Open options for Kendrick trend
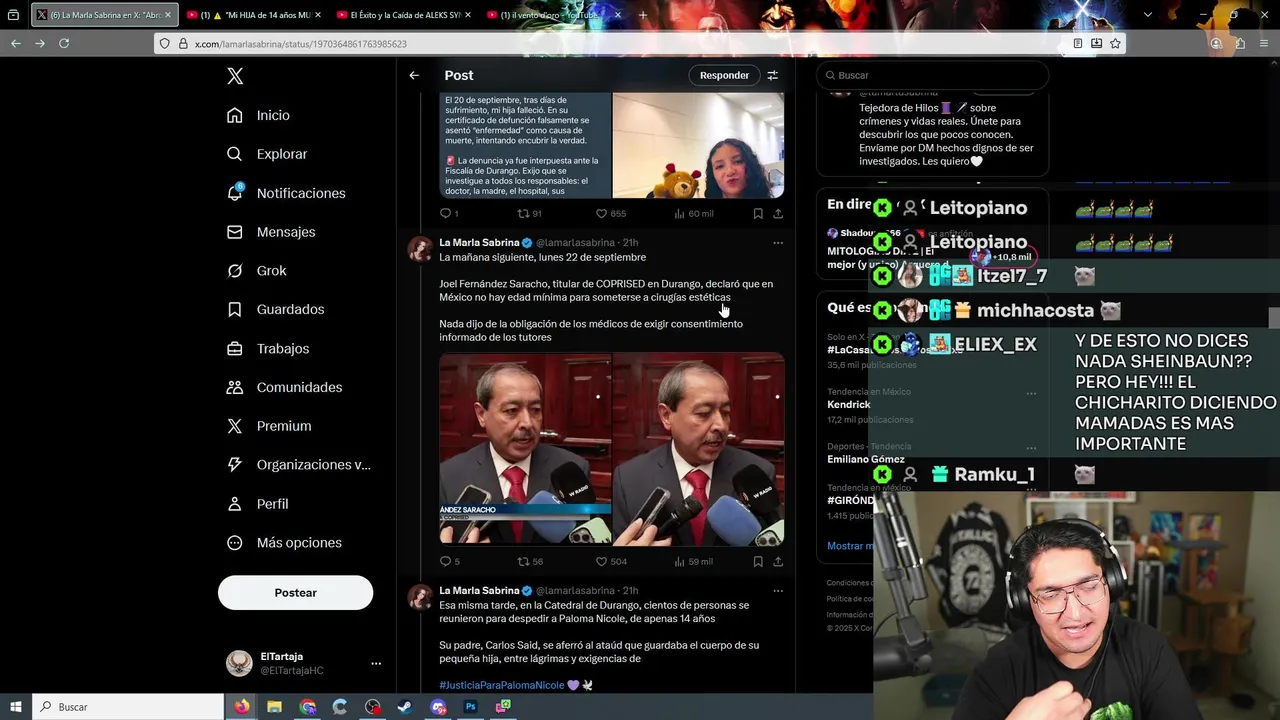The image size is (1280, 720). coord(1031,394)
